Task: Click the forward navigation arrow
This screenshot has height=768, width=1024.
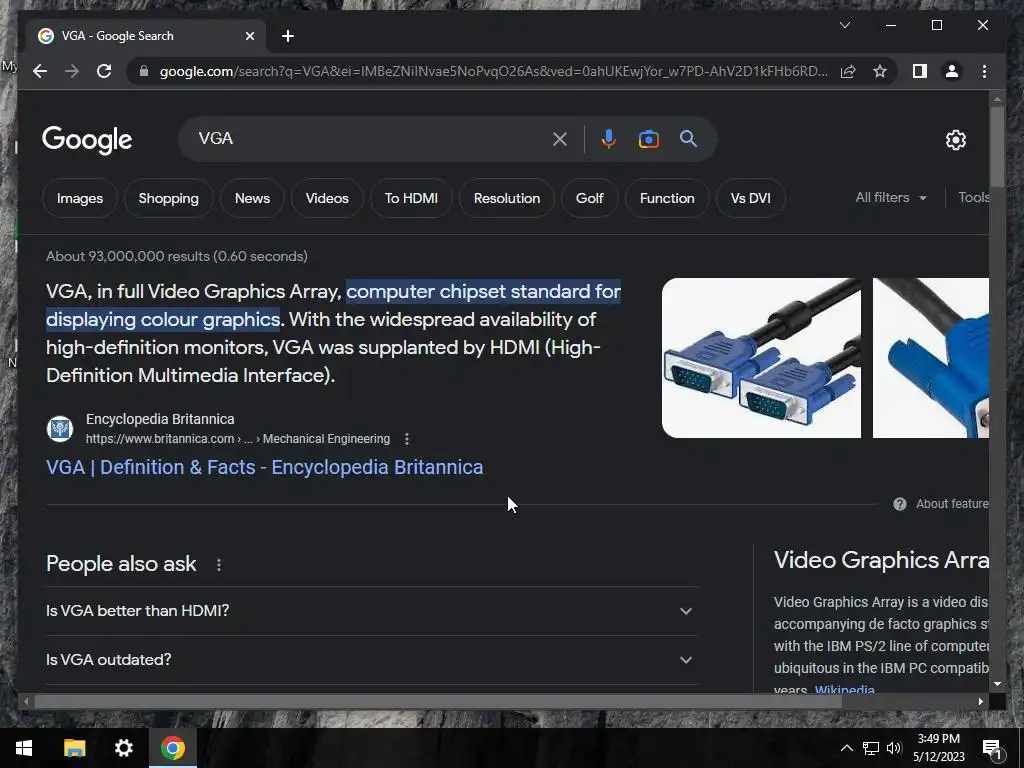Action: [x=72, y=71]
